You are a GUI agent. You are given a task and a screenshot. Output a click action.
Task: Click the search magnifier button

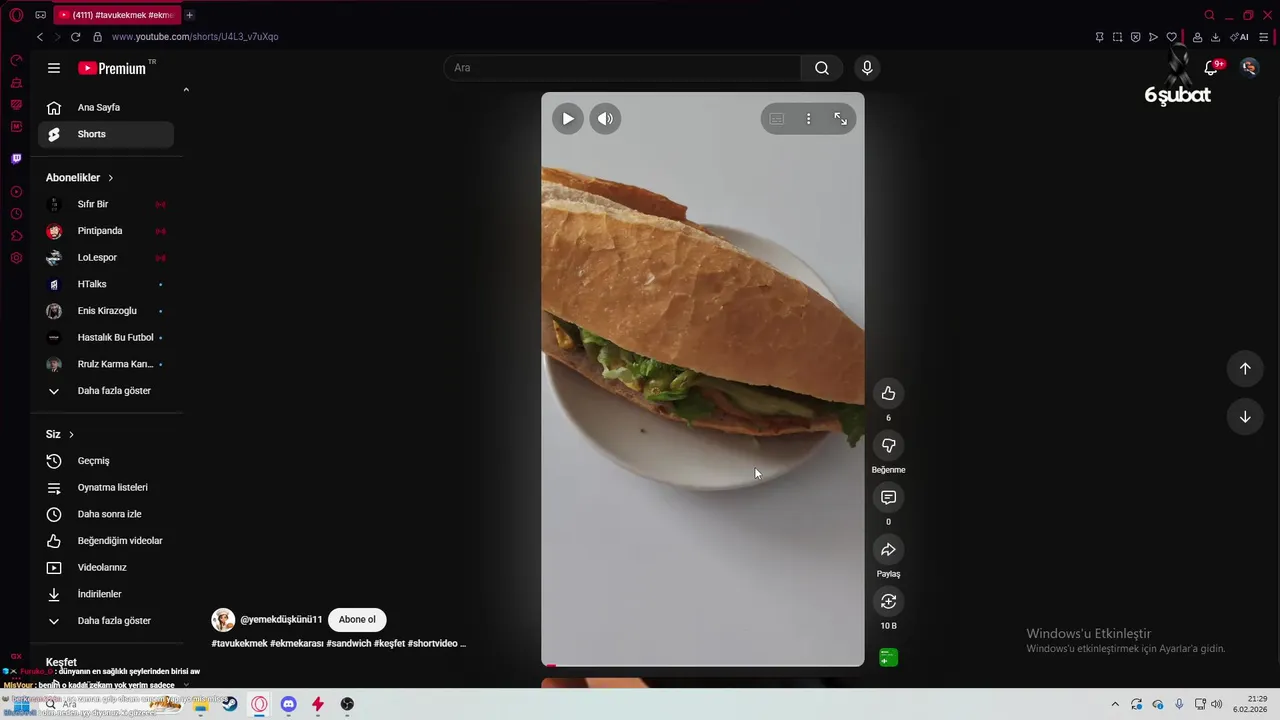click(822, 68)
